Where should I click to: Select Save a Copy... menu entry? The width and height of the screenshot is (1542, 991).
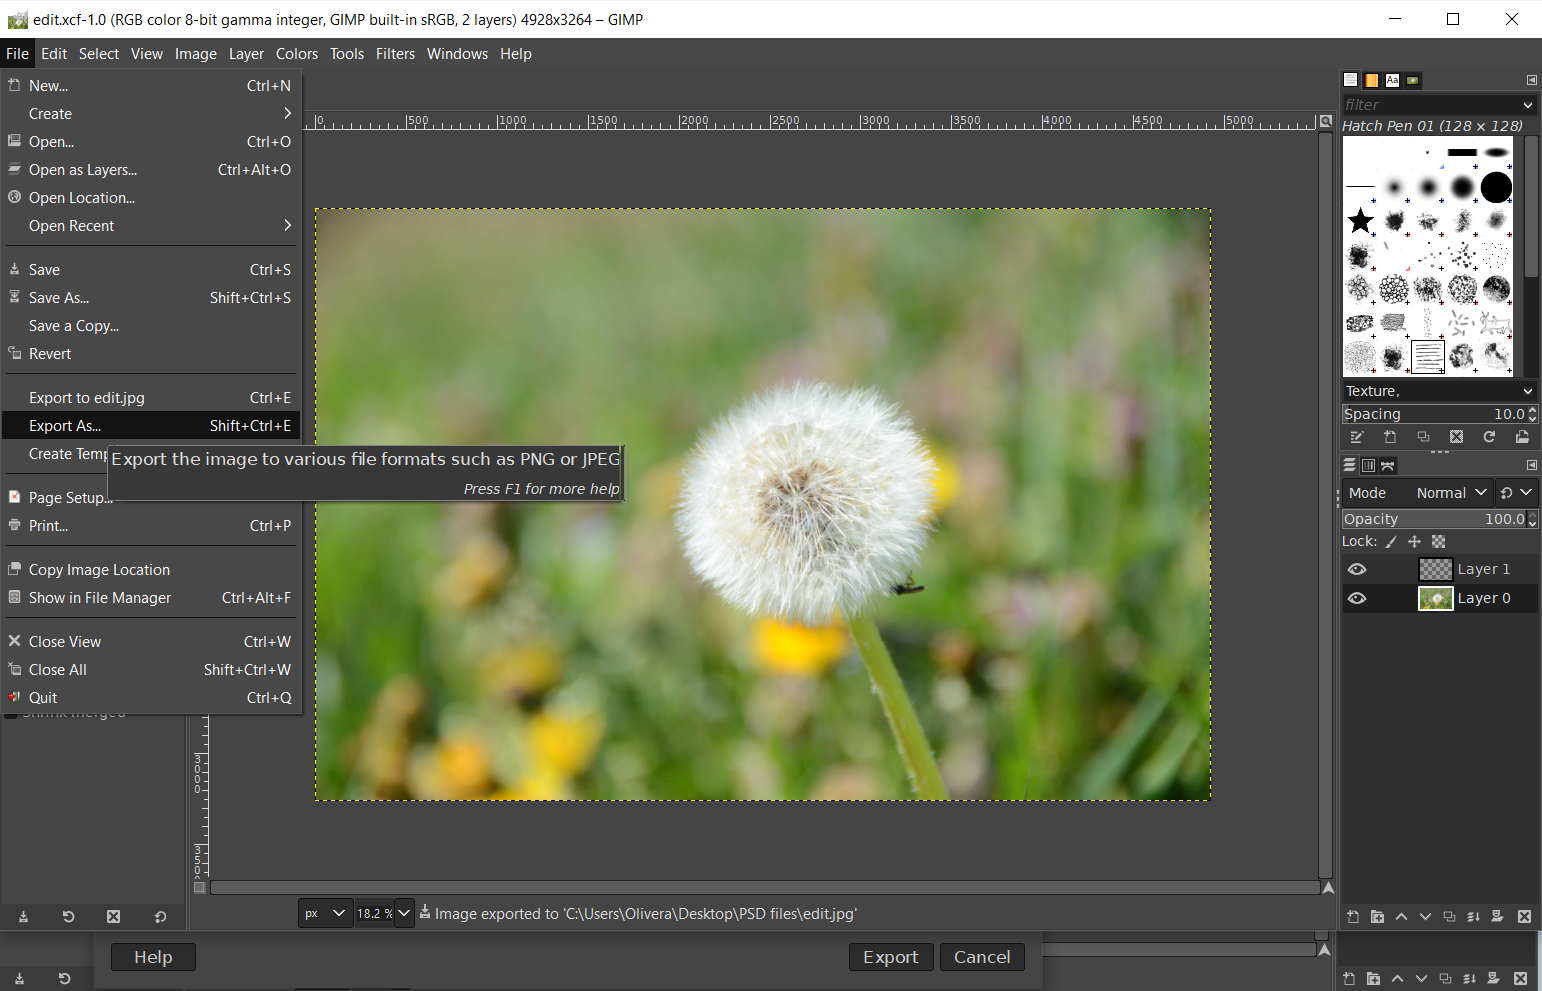[x=73, y=326]
